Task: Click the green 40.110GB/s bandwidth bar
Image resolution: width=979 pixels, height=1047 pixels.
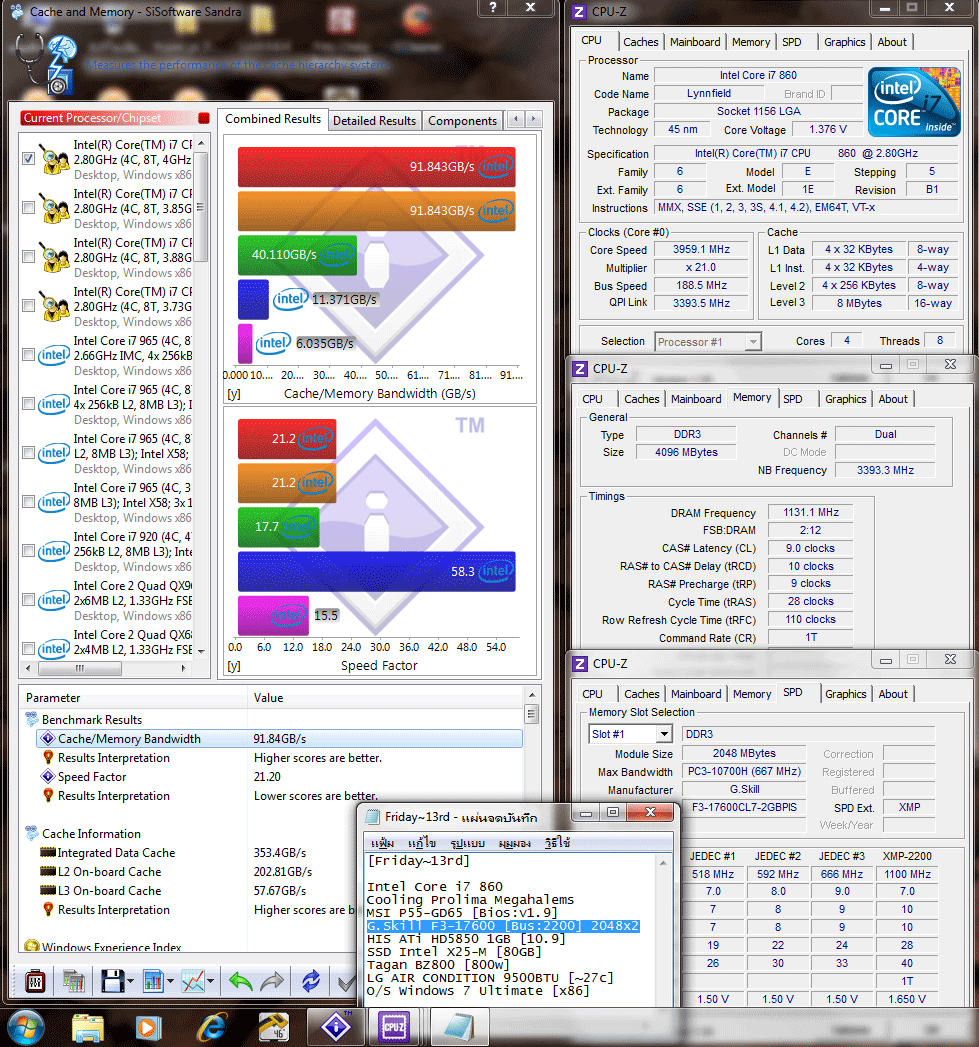Action: coord(297,255)
